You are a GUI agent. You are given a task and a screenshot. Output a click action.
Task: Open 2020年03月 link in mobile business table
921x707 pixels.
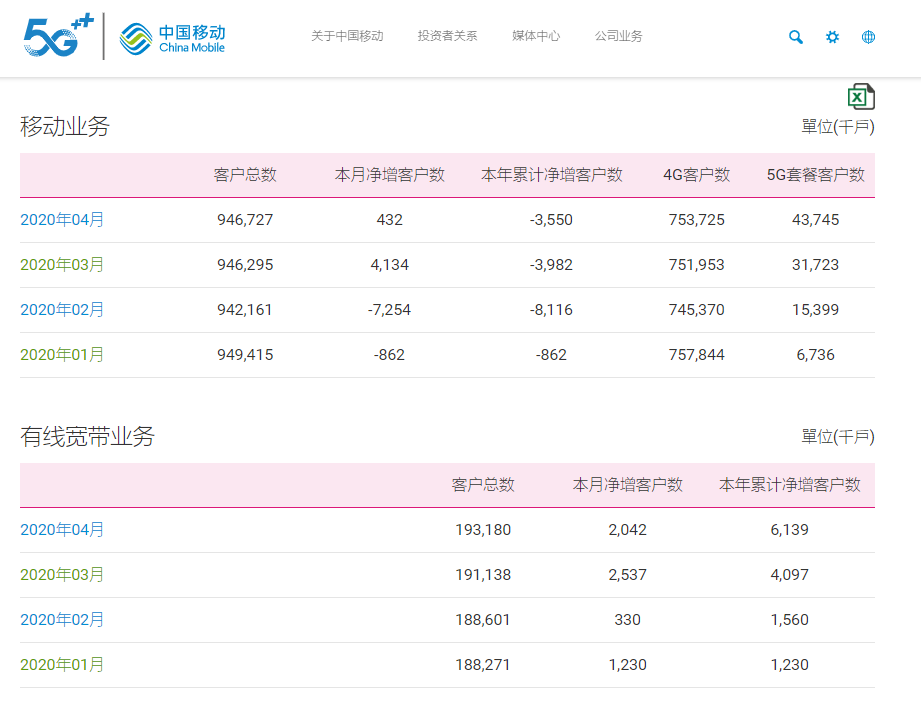click(x=62, y=265)
